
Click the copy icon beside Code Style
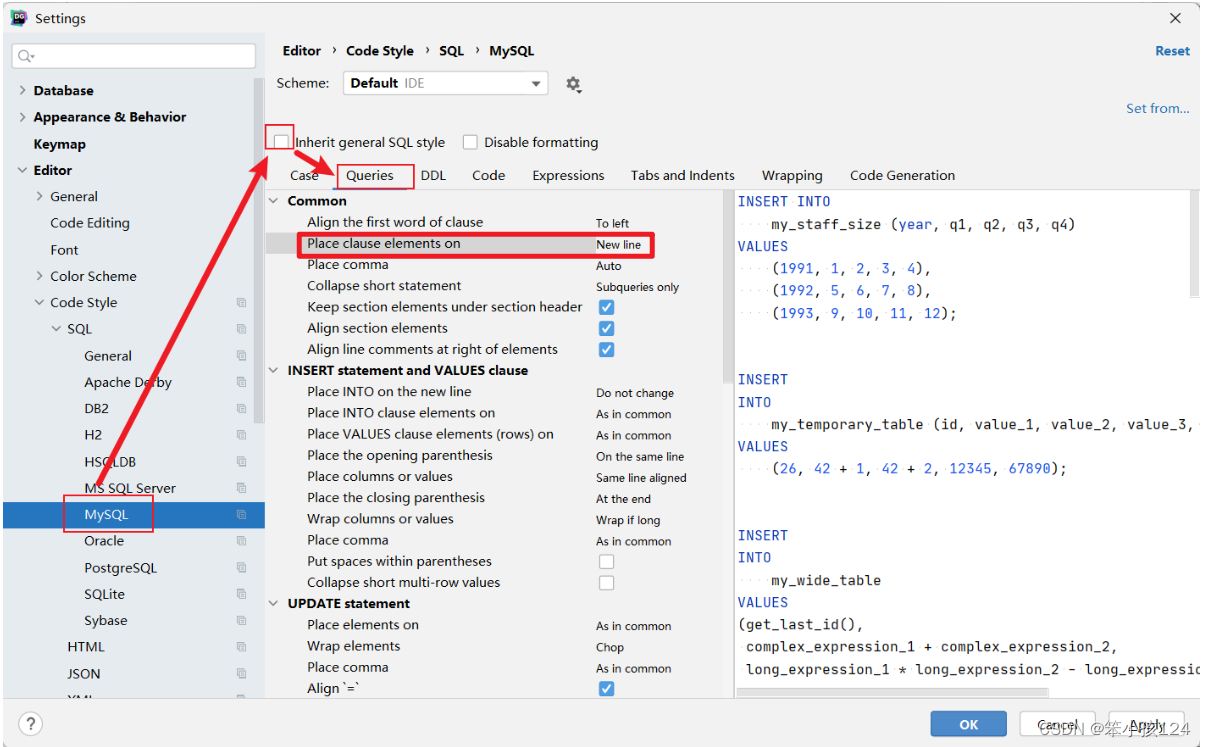click(x=241, y=303)
